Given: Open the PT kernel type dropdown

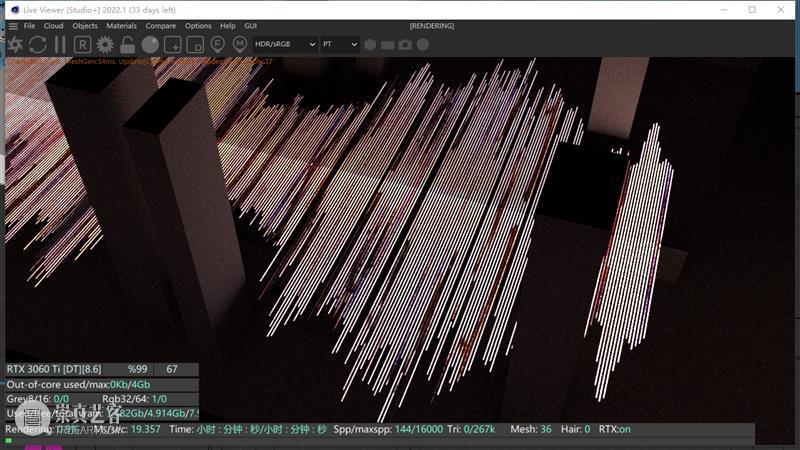Looking at the screenshot, I should pyautogui.click(x=340, y=45).
